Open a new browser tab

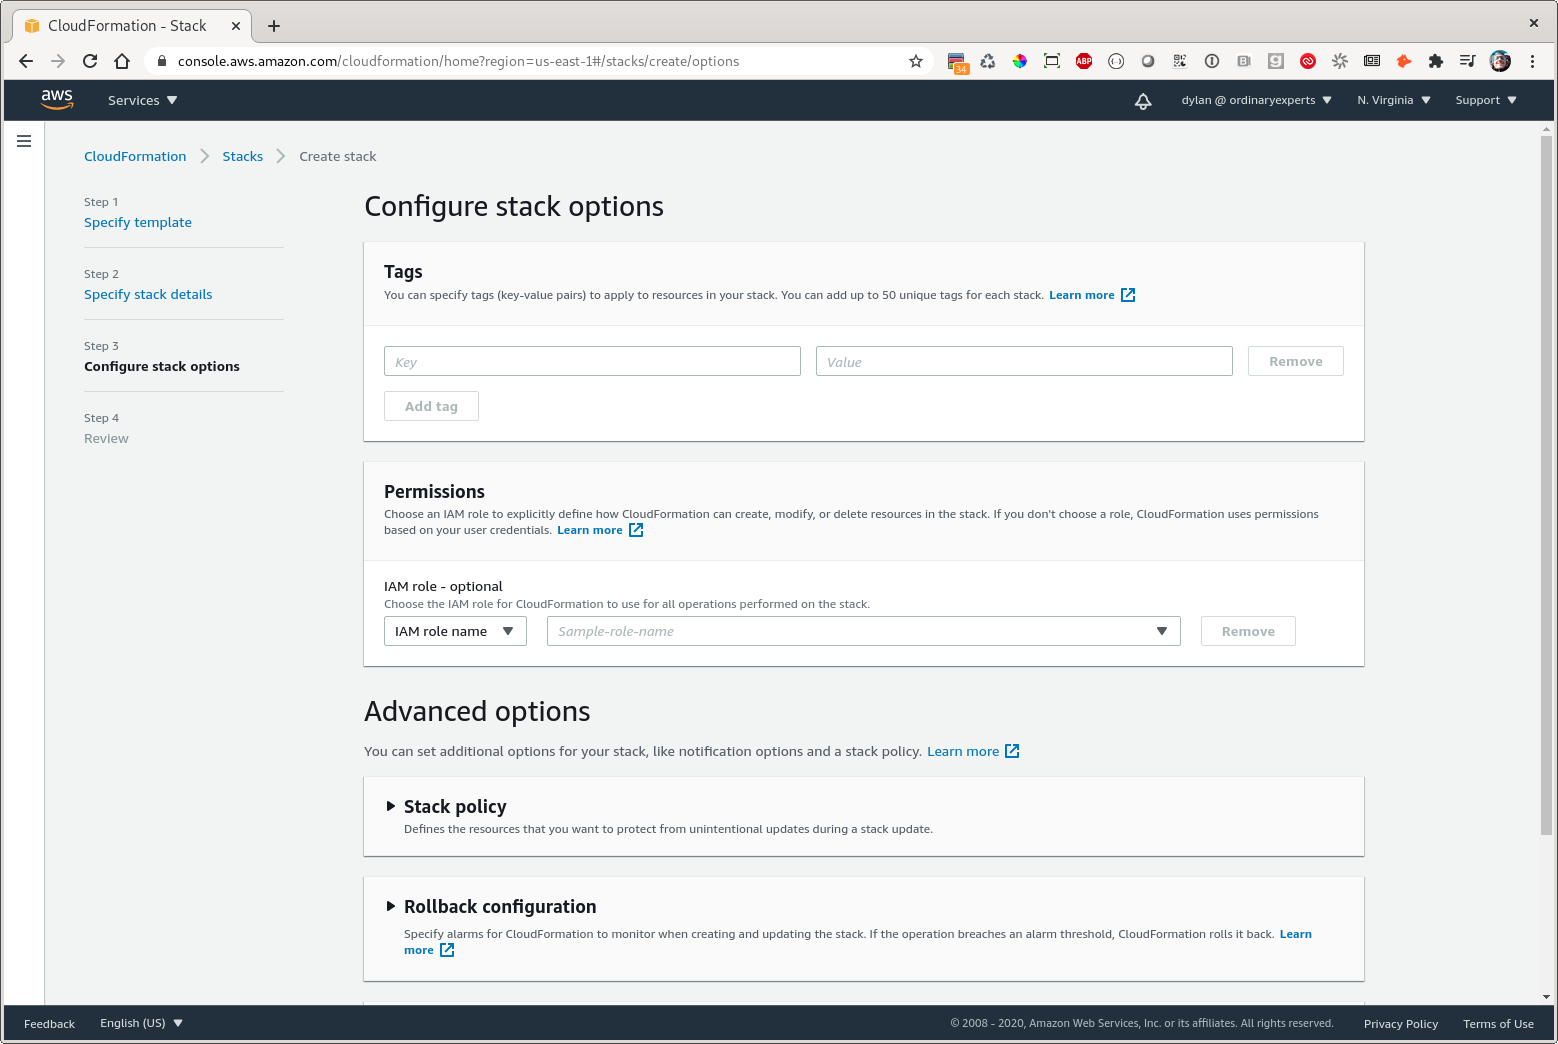pyautogui.click(x=274, y=26)
